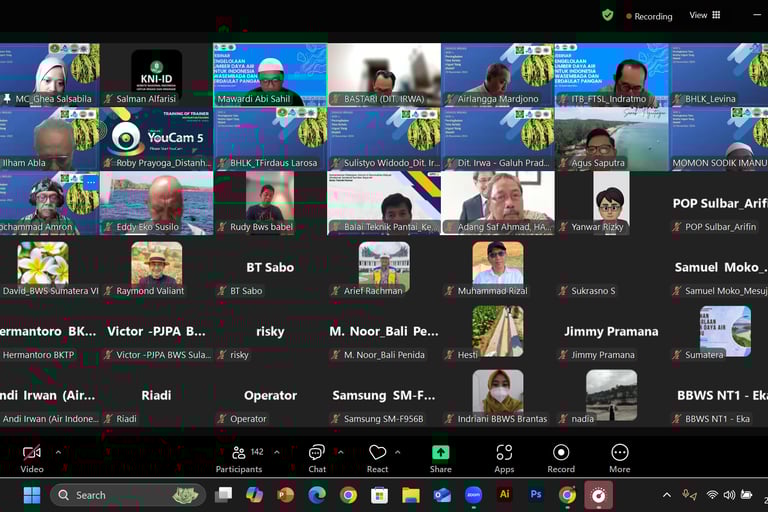
Task: Open the Participants panel
Action: click(239, 459)
